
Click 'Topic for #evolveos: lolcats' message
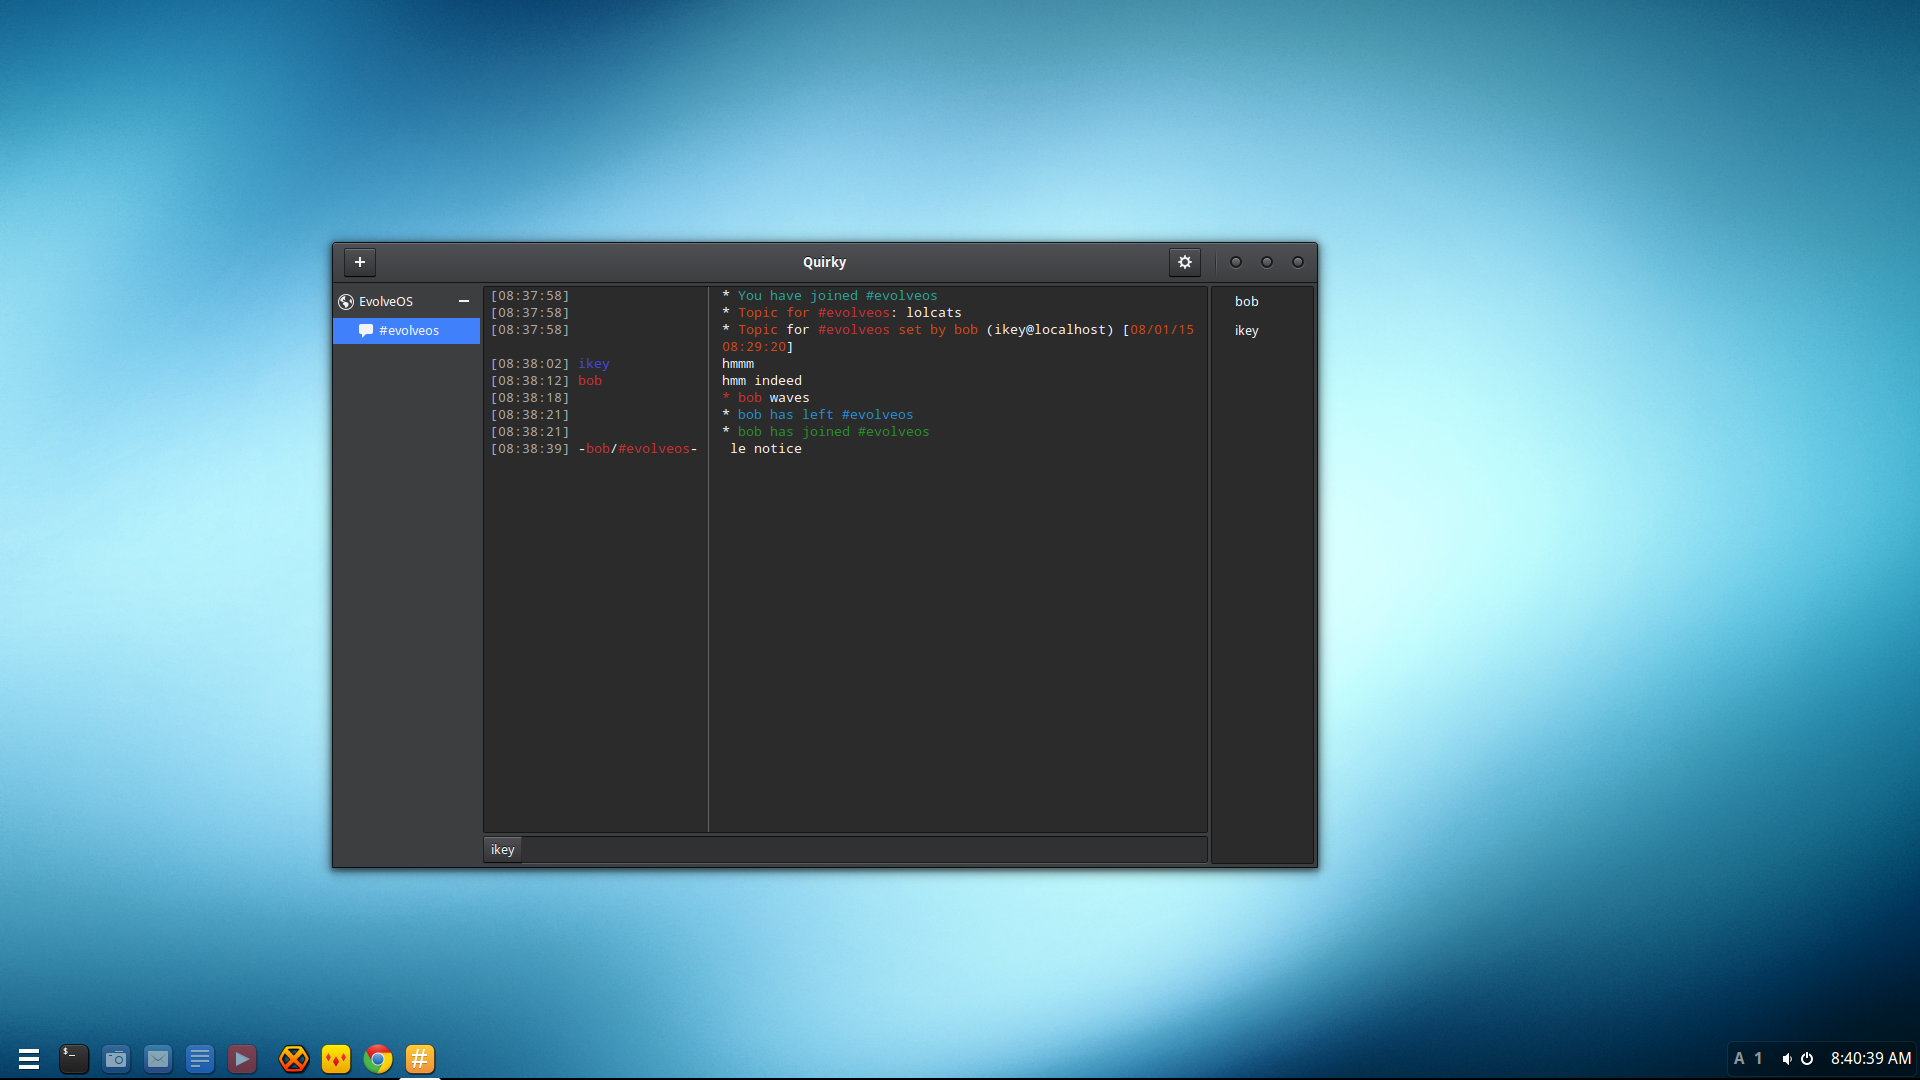click(842, 313)
